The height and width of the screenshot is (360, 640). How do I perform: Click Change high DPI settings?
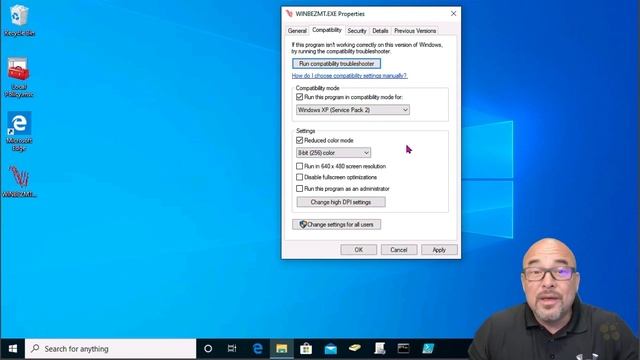point(341,202)
